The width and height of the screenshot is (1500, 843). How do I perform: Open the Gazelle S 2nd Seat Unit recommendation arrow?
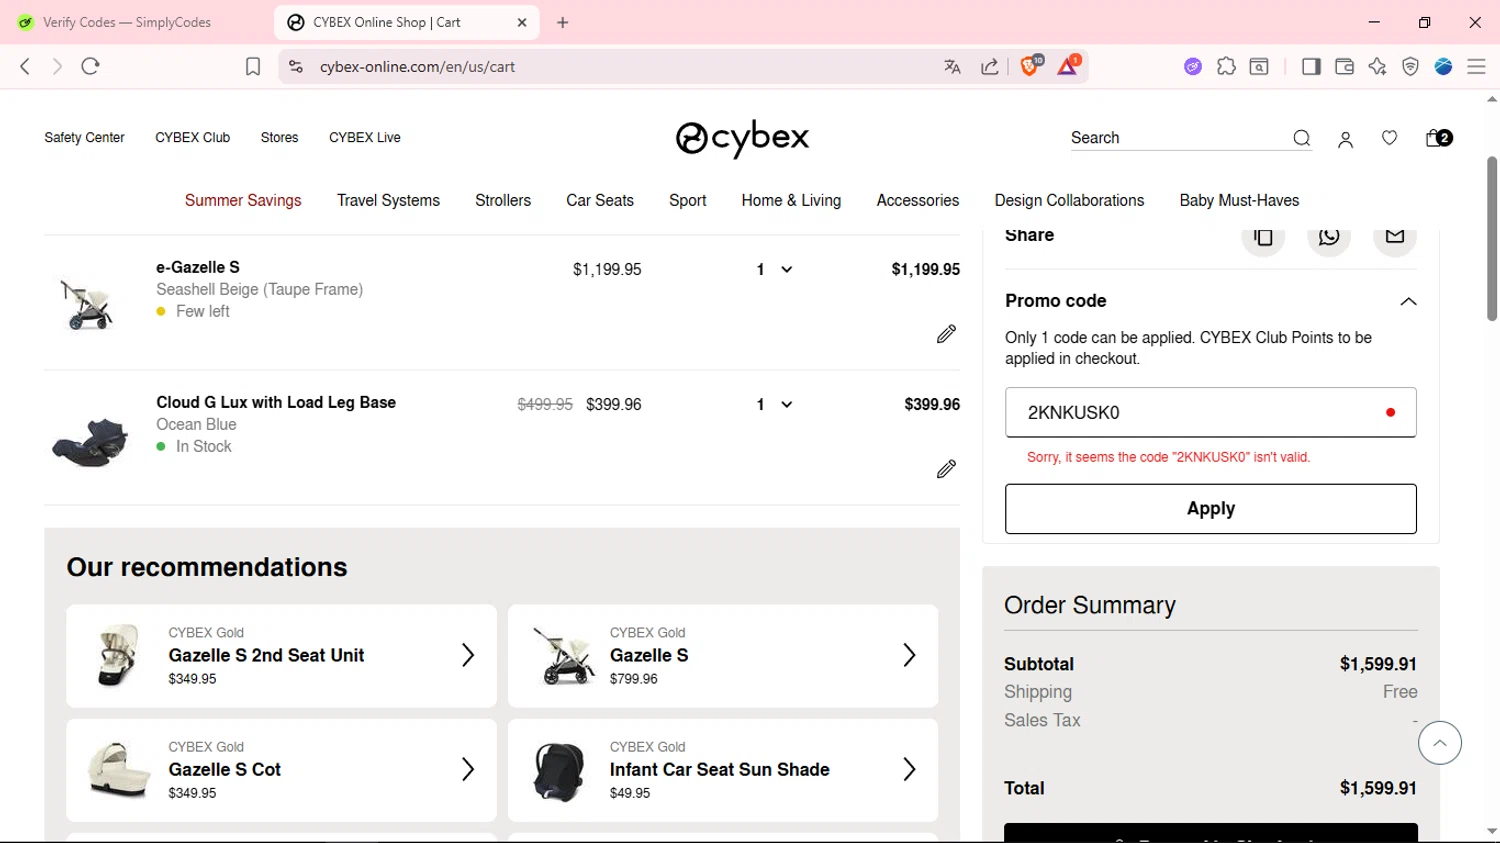coord(467,655)
